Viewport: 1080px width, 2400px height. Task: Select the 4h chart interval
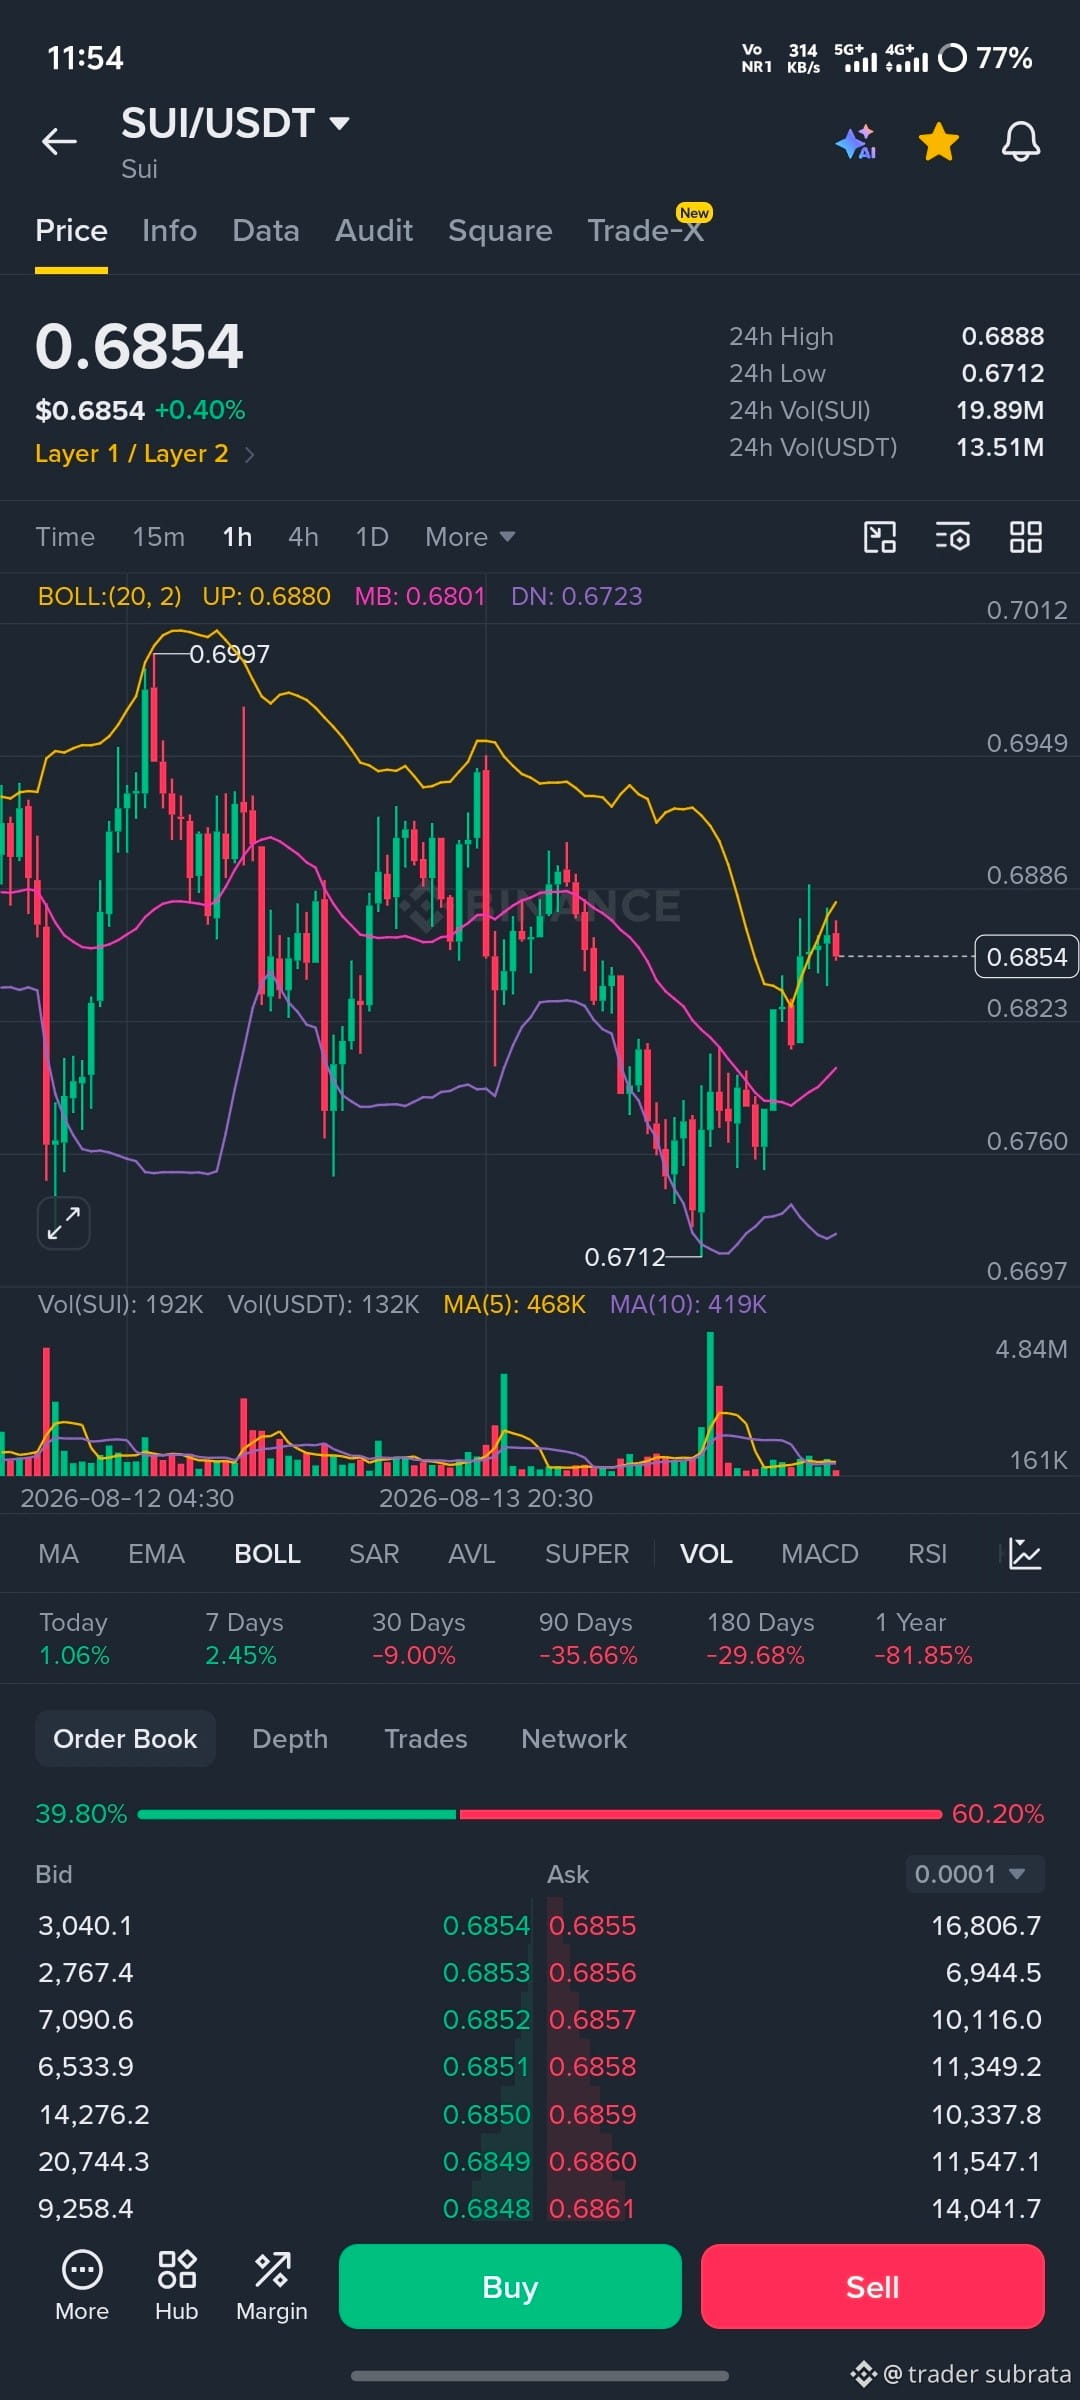tap(303, 537)
